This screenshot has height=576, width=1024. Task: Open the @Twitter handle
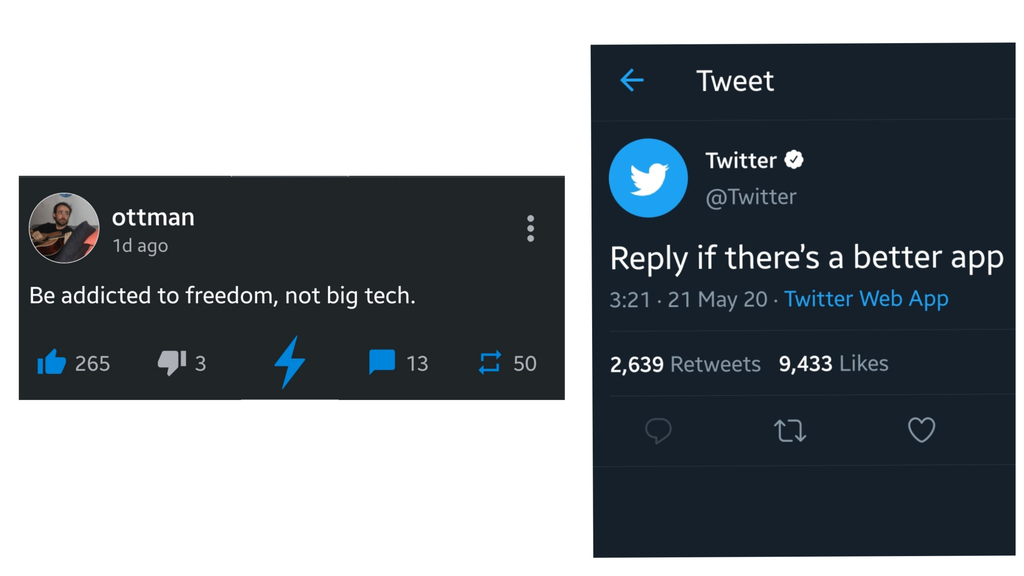pyautogui.click(x=751, y=197)
